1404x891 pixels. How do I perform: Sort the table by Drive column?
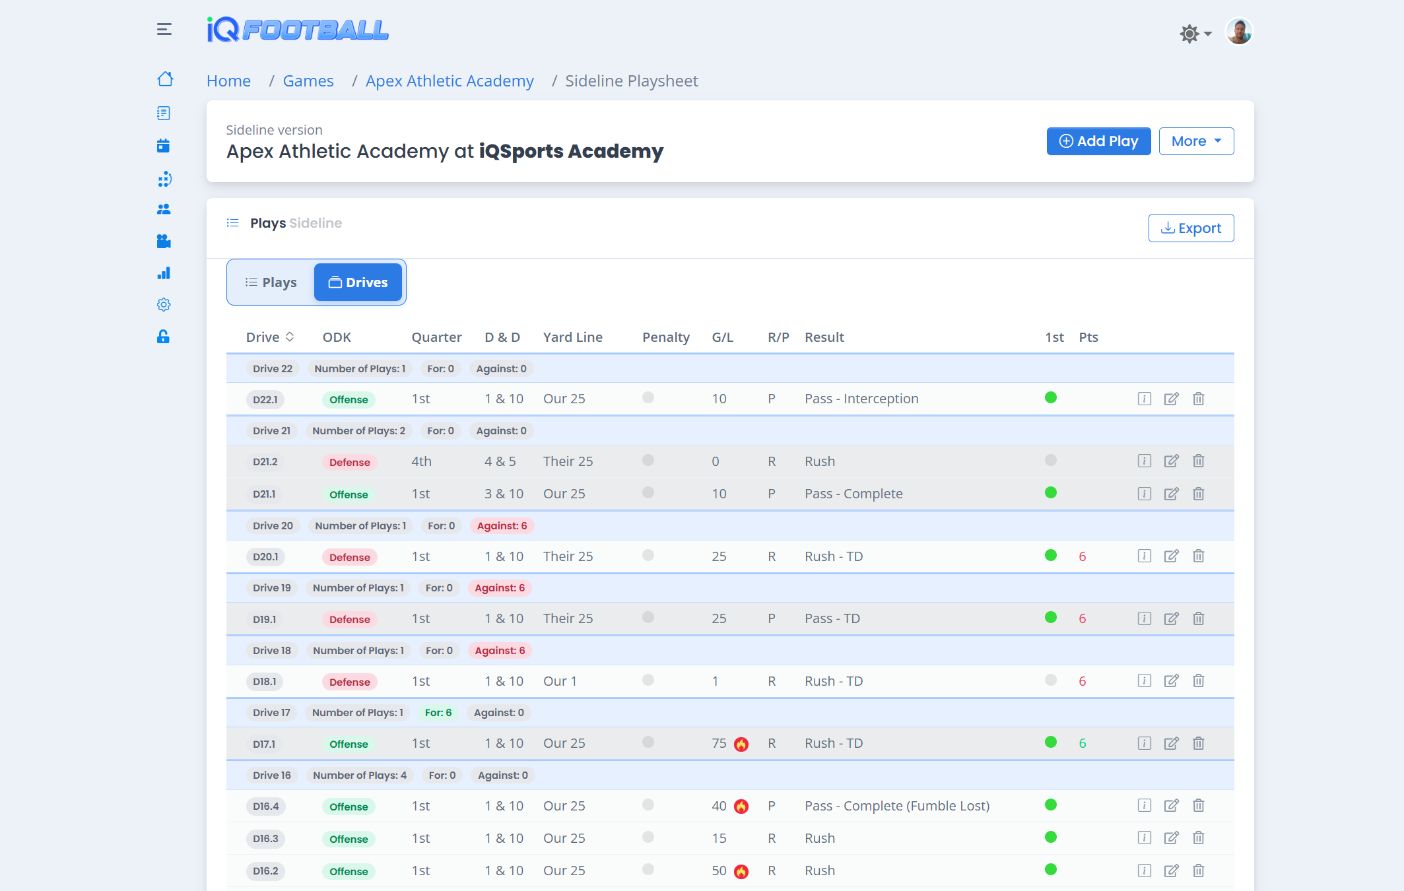click(x=270, y=337)
